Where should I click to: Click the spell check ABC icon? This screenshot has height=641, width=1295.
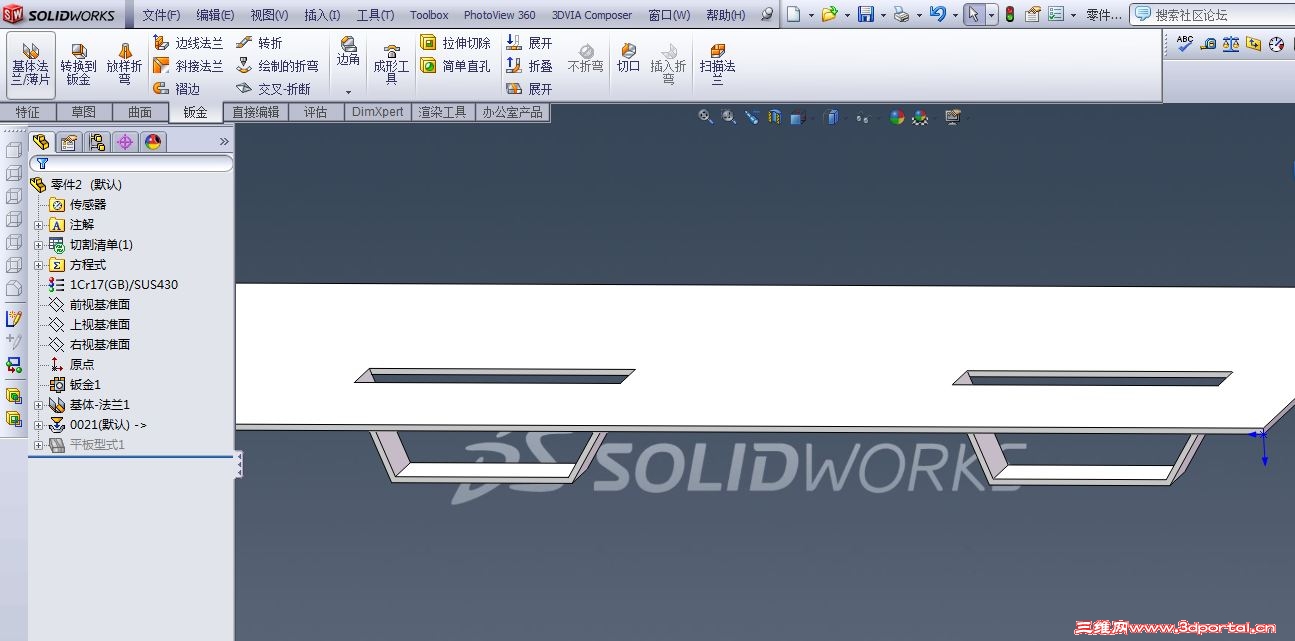click(x=1185, y=44)
